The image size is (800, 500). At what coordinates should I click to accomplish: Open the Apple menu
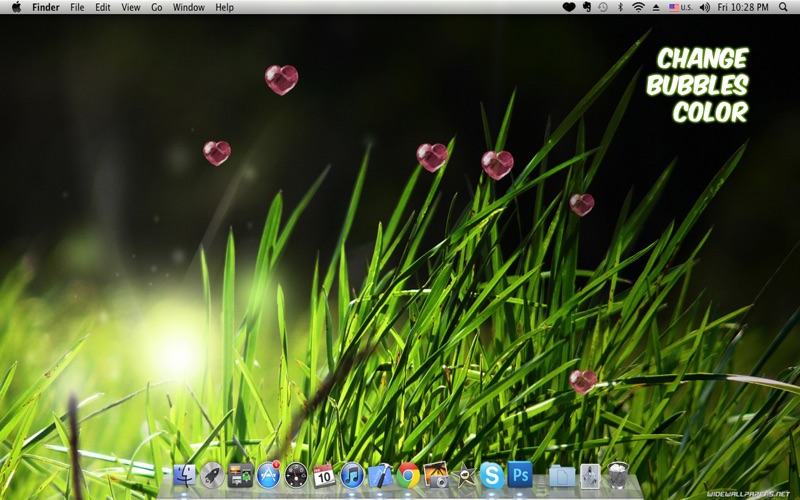(16, 7)
